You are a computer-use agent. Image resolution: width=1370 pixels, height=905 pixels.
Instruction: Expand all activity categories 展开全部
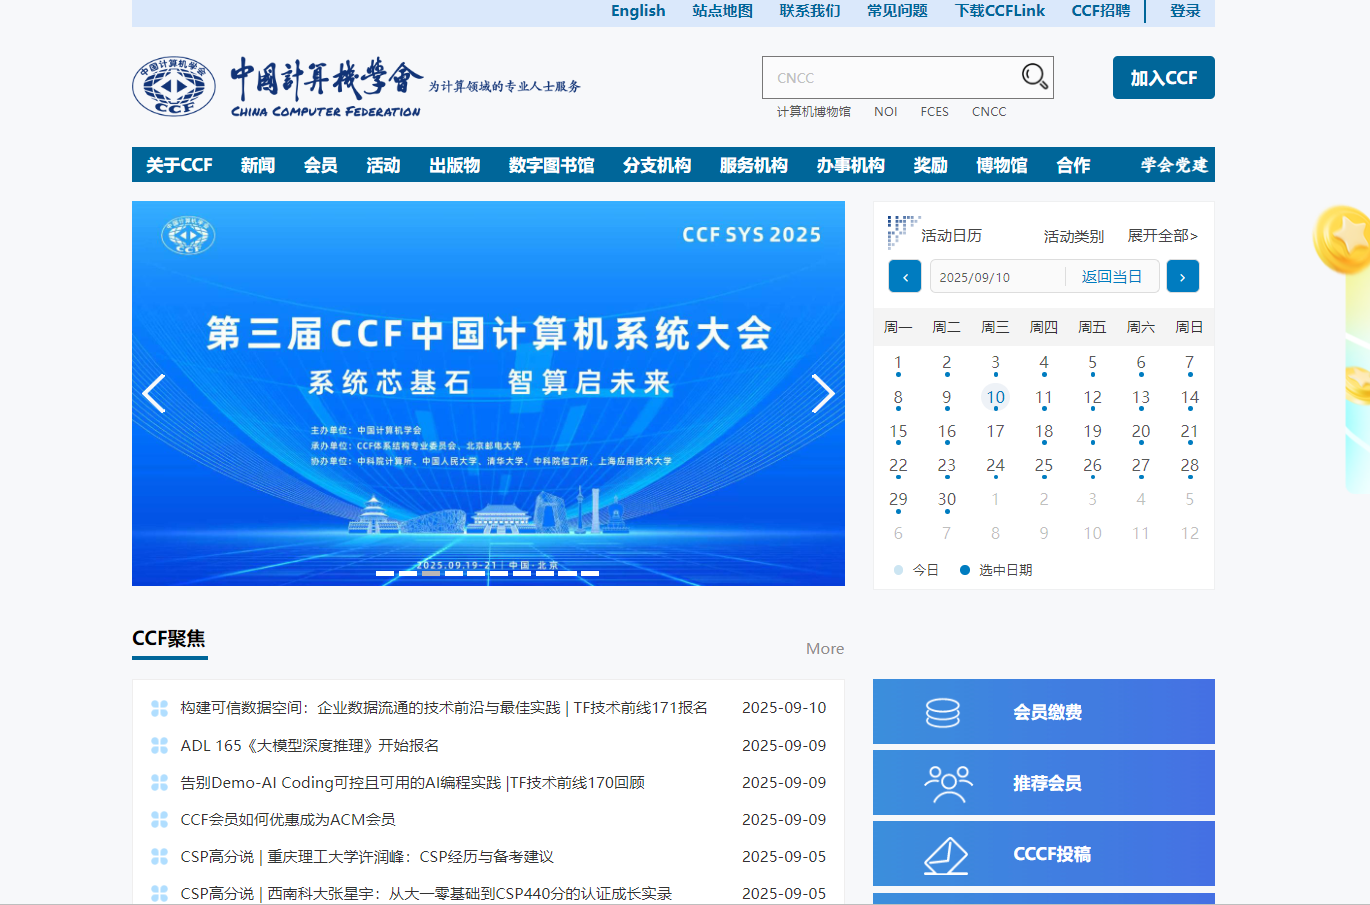click(1162, 236)
